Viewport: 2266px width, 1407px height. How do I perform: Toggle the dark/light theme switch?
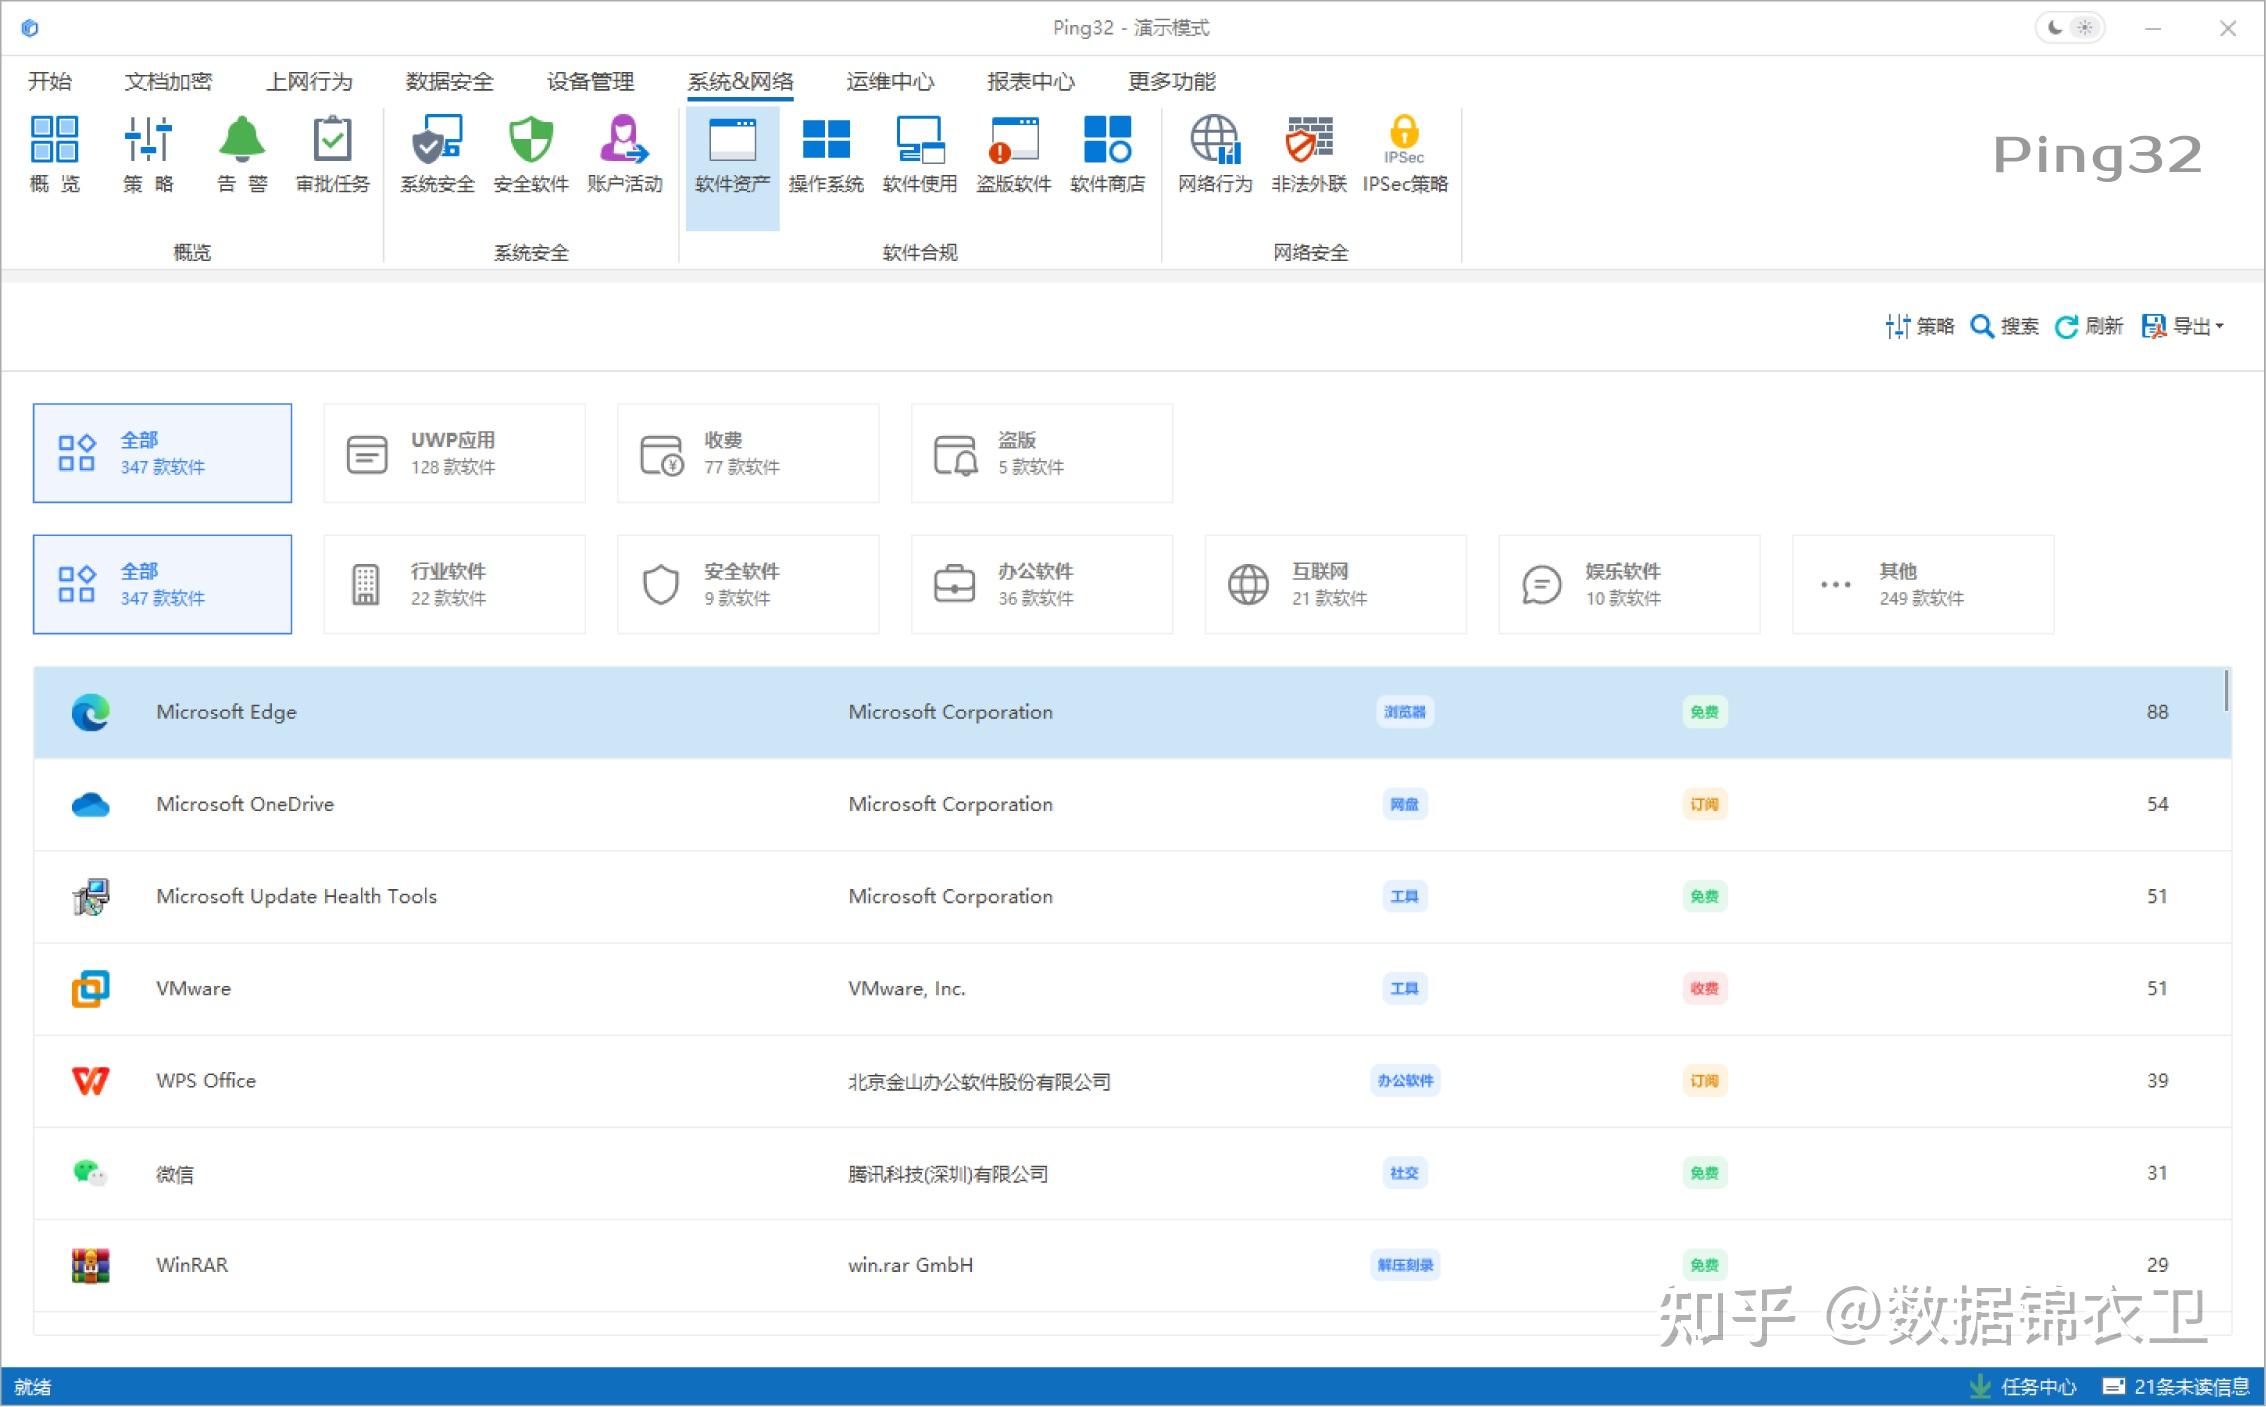(2070, 28)
